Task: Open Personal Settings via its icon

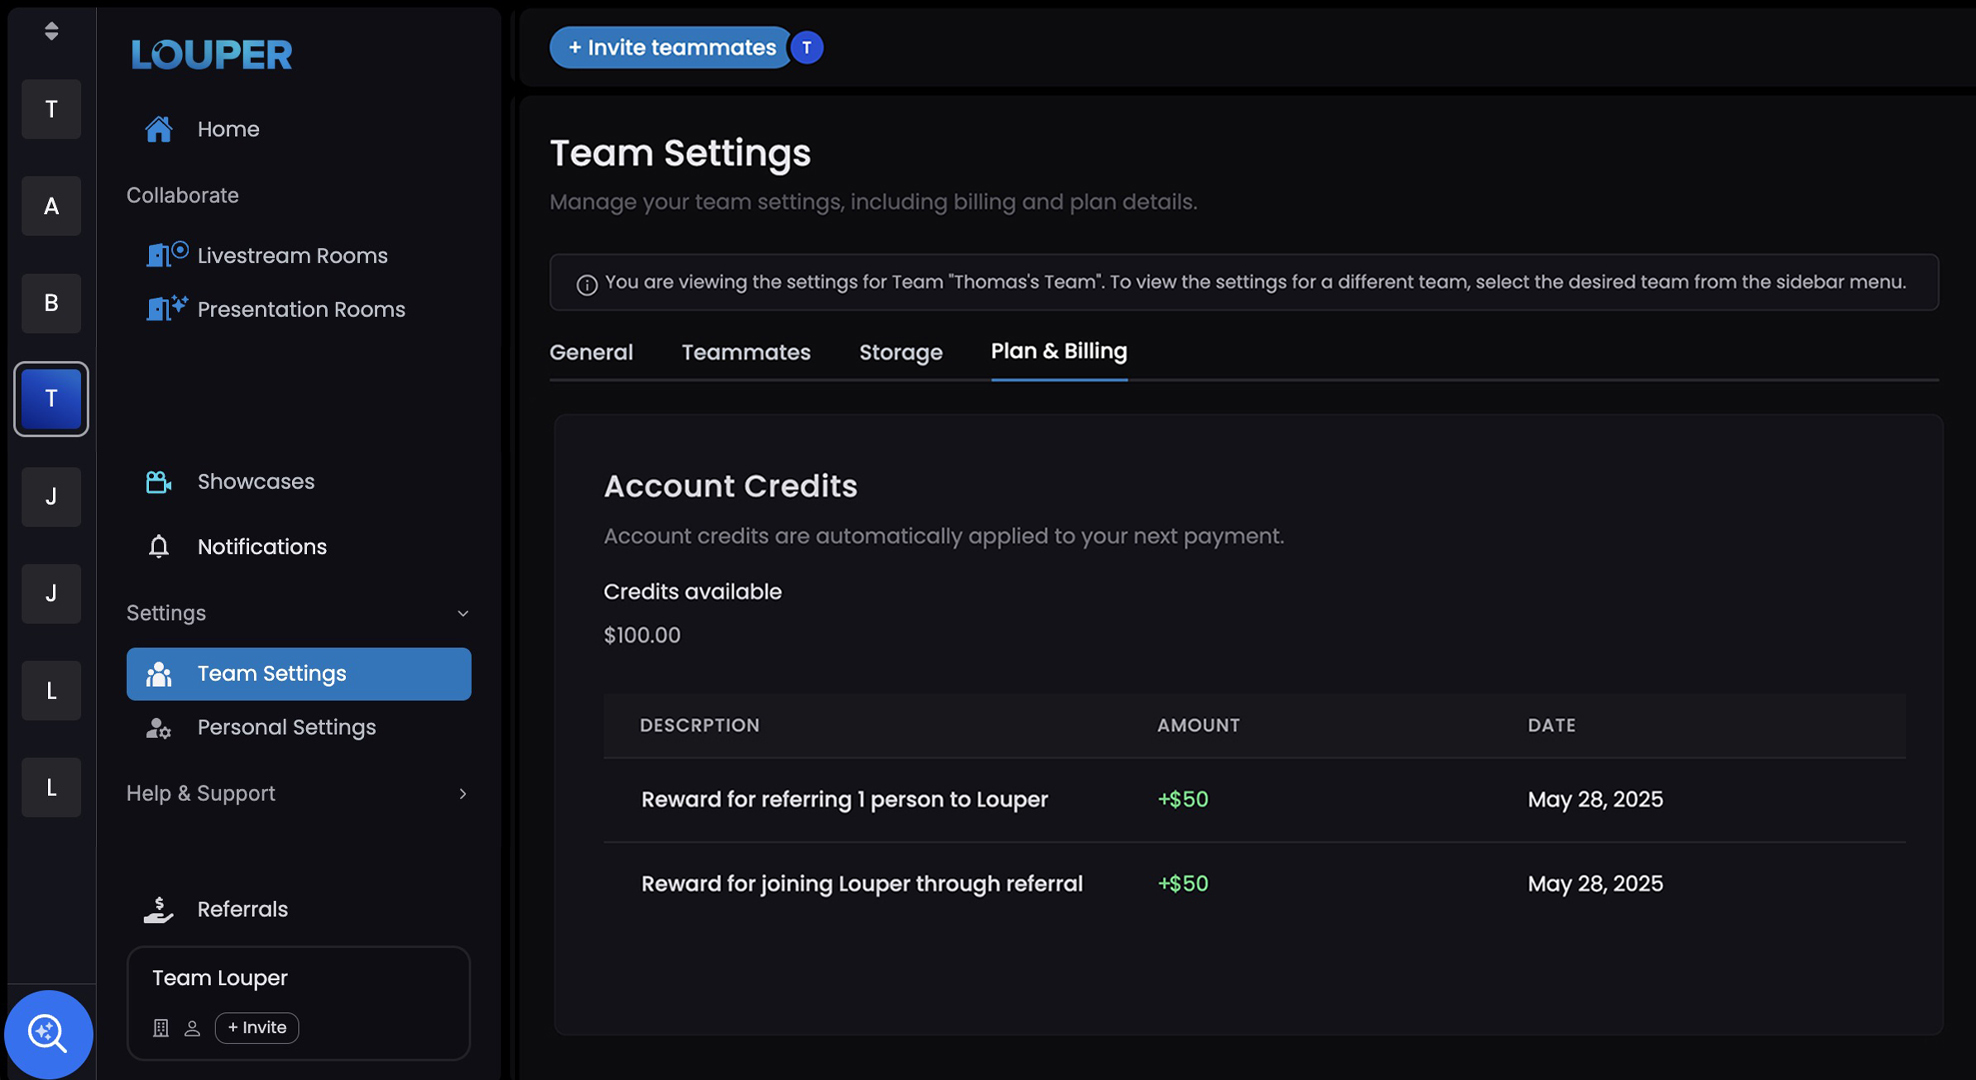Action: pos(158,727)
